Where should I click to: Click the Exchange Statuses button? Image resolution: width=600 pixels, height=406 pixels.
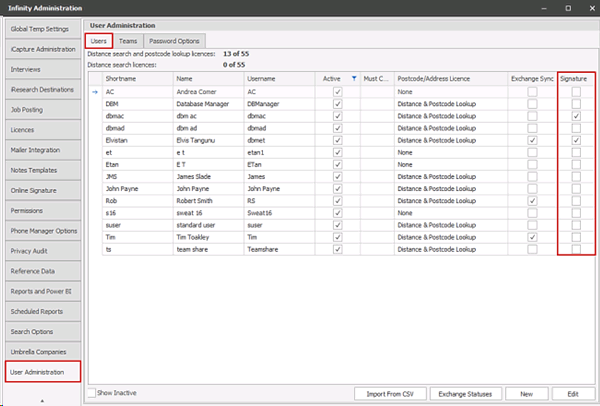[466, 393]
